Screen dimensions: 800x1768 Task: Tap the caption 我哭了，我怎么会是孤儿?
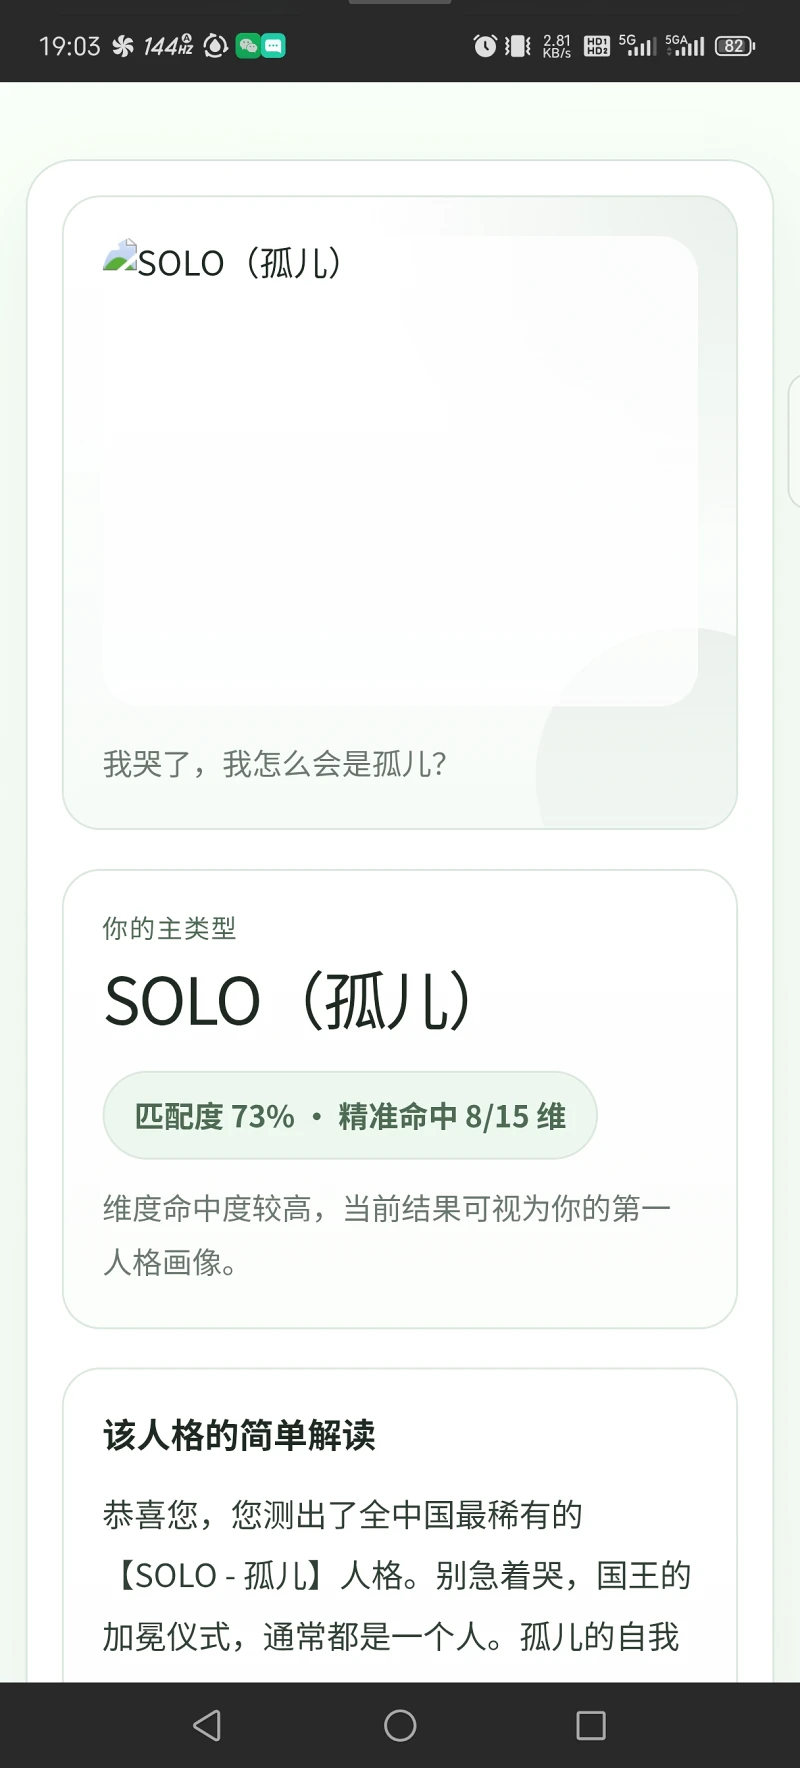(x=280, y=764)
